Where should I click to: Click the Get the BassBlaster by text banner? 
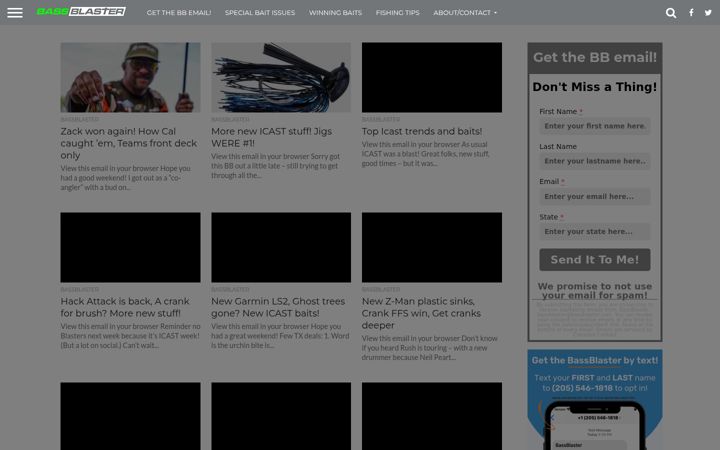tap(595, 399)
